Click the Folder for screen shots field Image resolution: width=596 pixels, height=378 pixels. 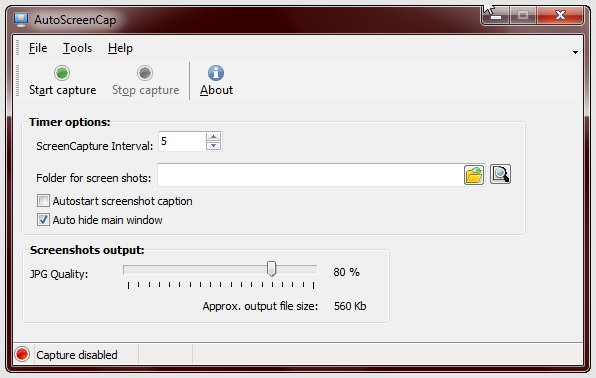[x=310, y=175]
